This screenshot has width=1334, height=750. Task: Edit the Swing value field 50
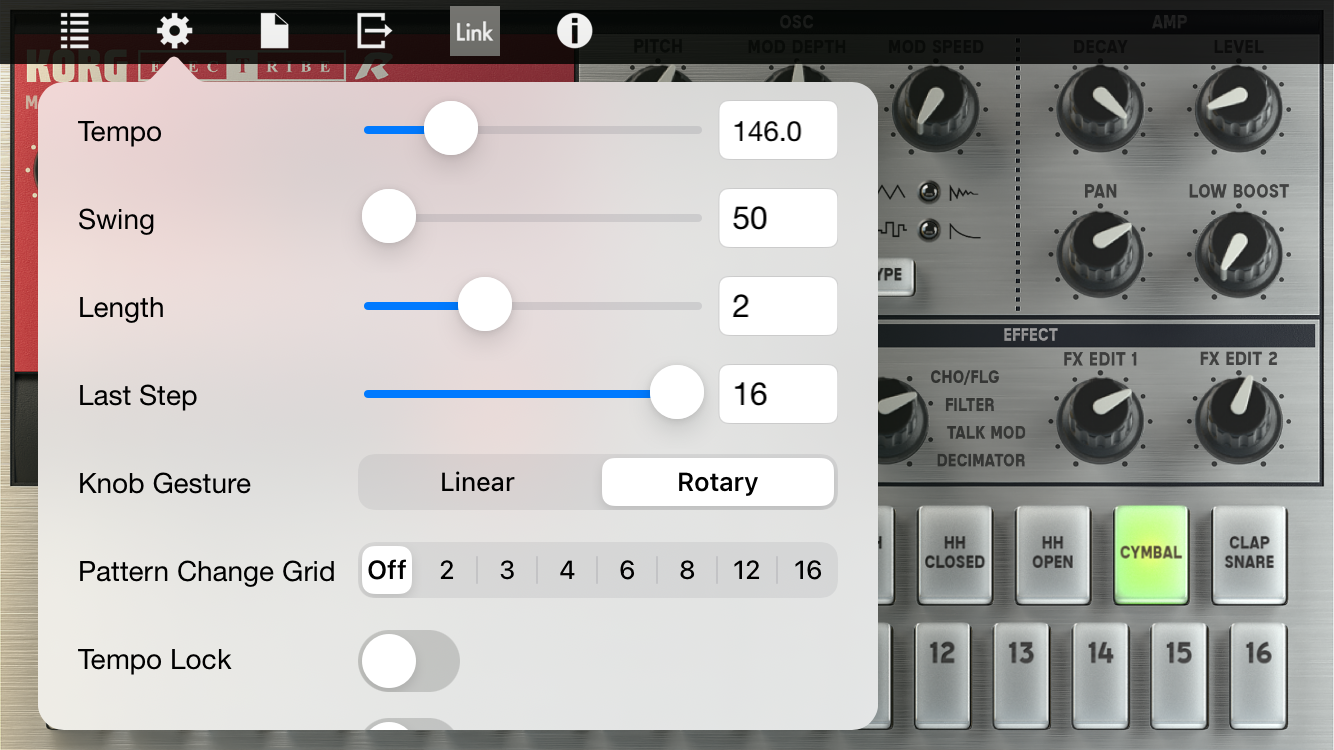[x=778, y=218]
